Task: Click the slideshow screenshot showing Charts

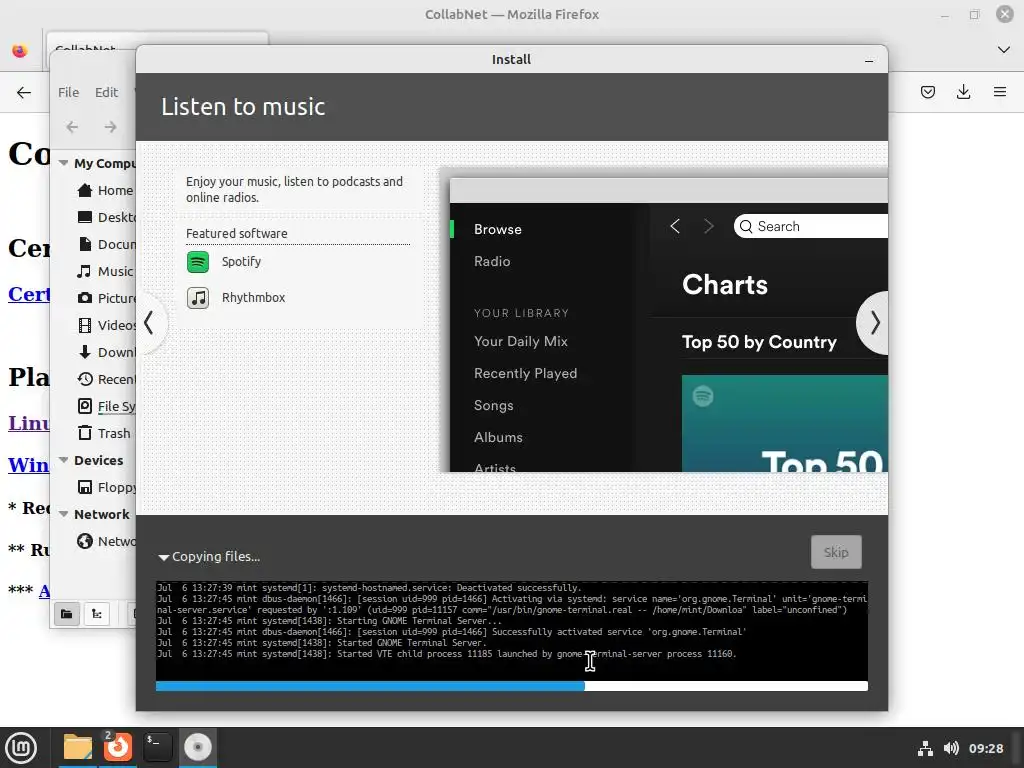Action: 668,325
